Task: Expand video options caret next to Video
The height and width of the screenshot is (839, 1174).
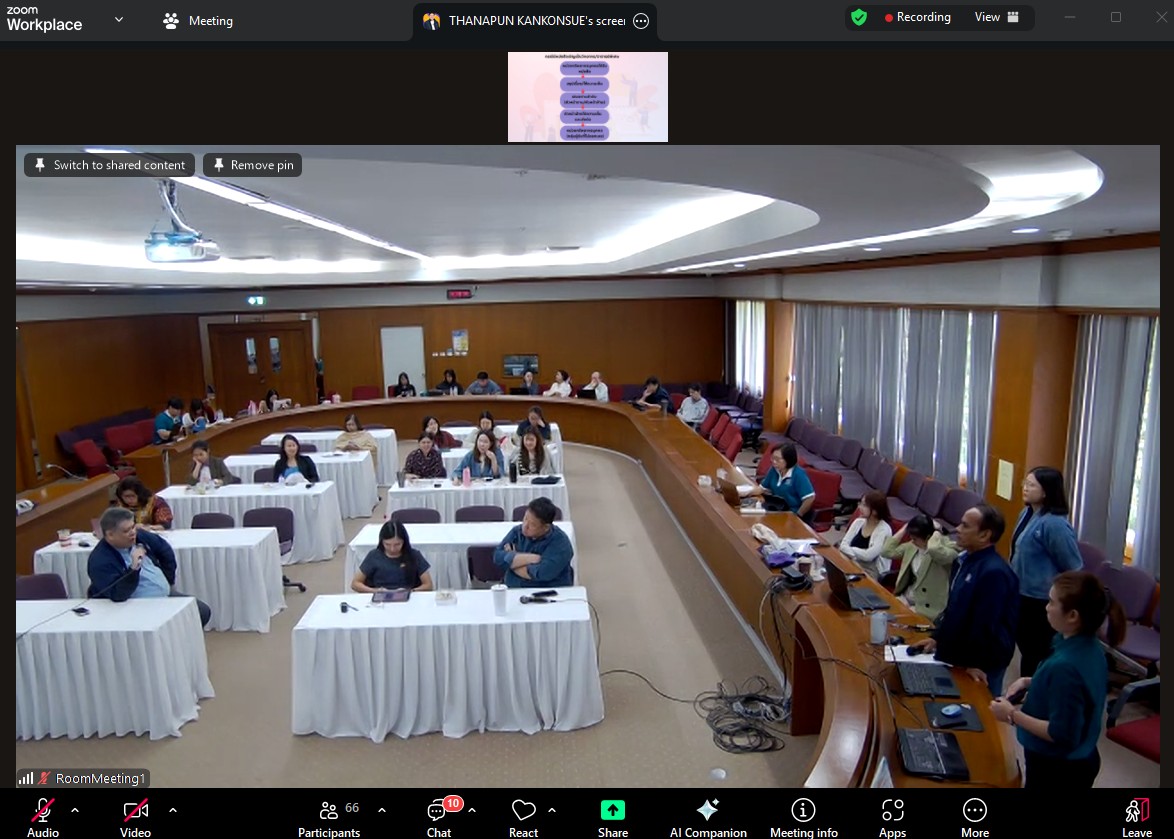Action: coord(173,810)
